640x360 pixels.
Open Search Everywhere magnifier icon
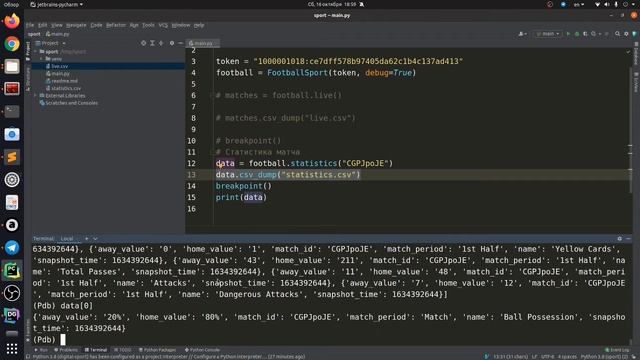(x=618, y=34)
